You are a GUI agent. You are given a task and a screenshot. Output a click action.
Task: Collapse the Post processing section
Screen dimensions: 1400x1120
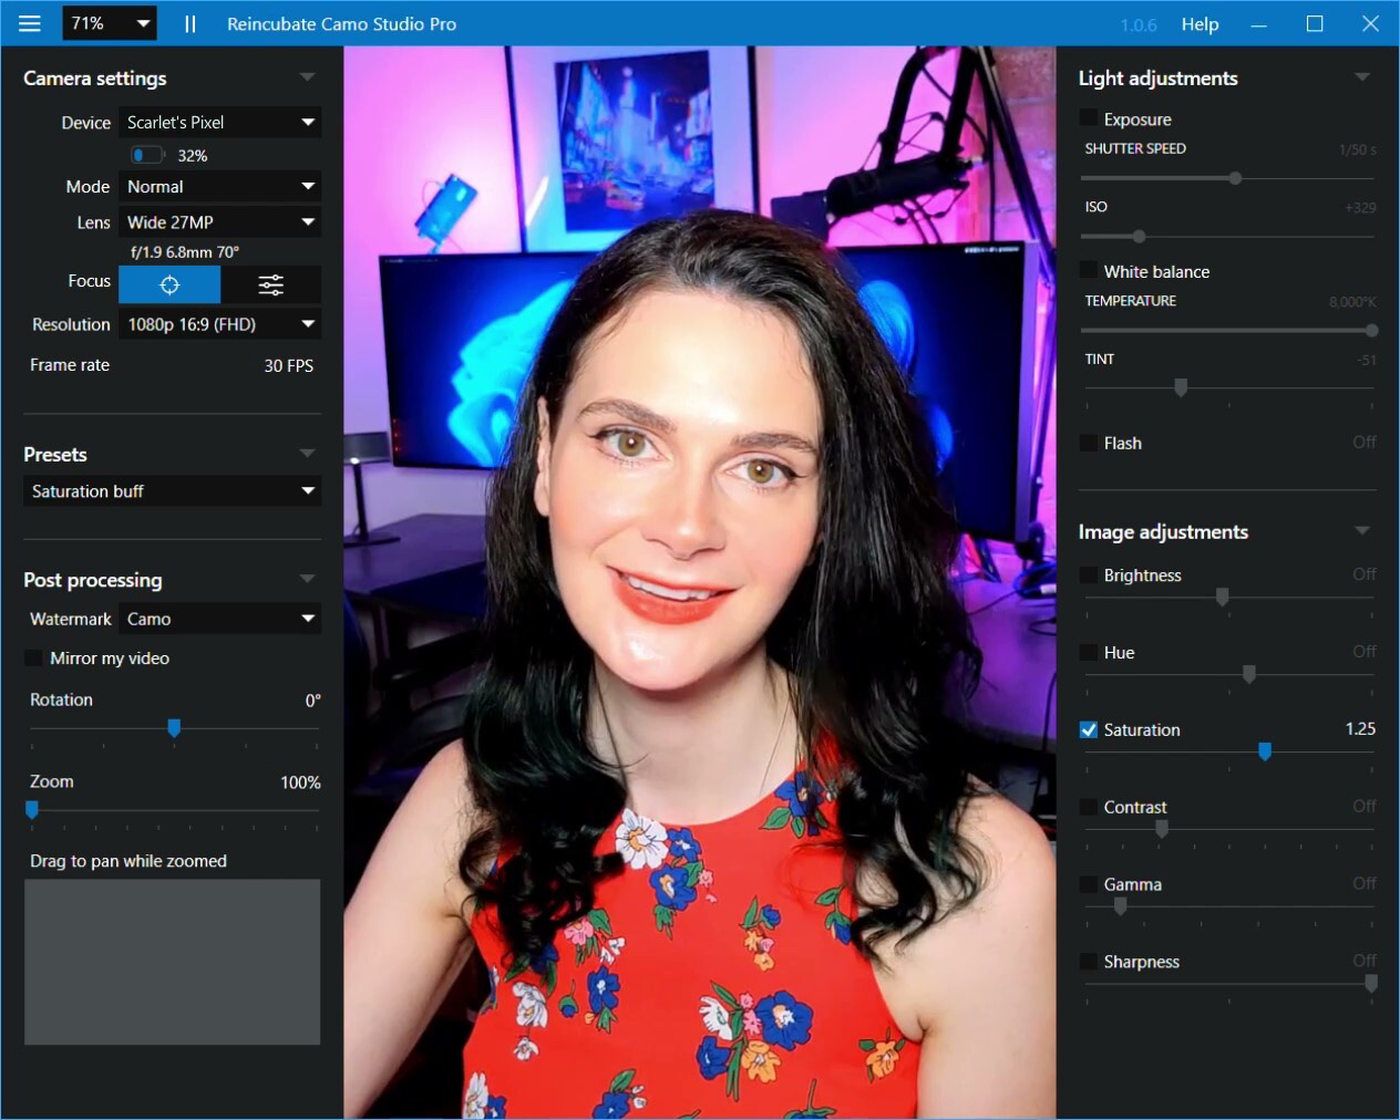point(307,579)
